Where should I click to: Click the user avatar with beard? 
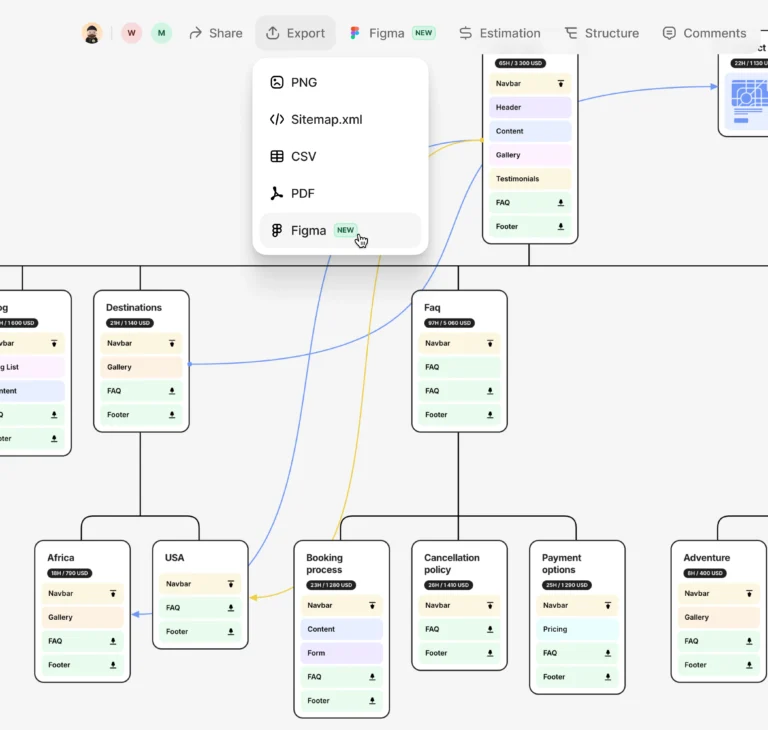(x=92, y=33)
